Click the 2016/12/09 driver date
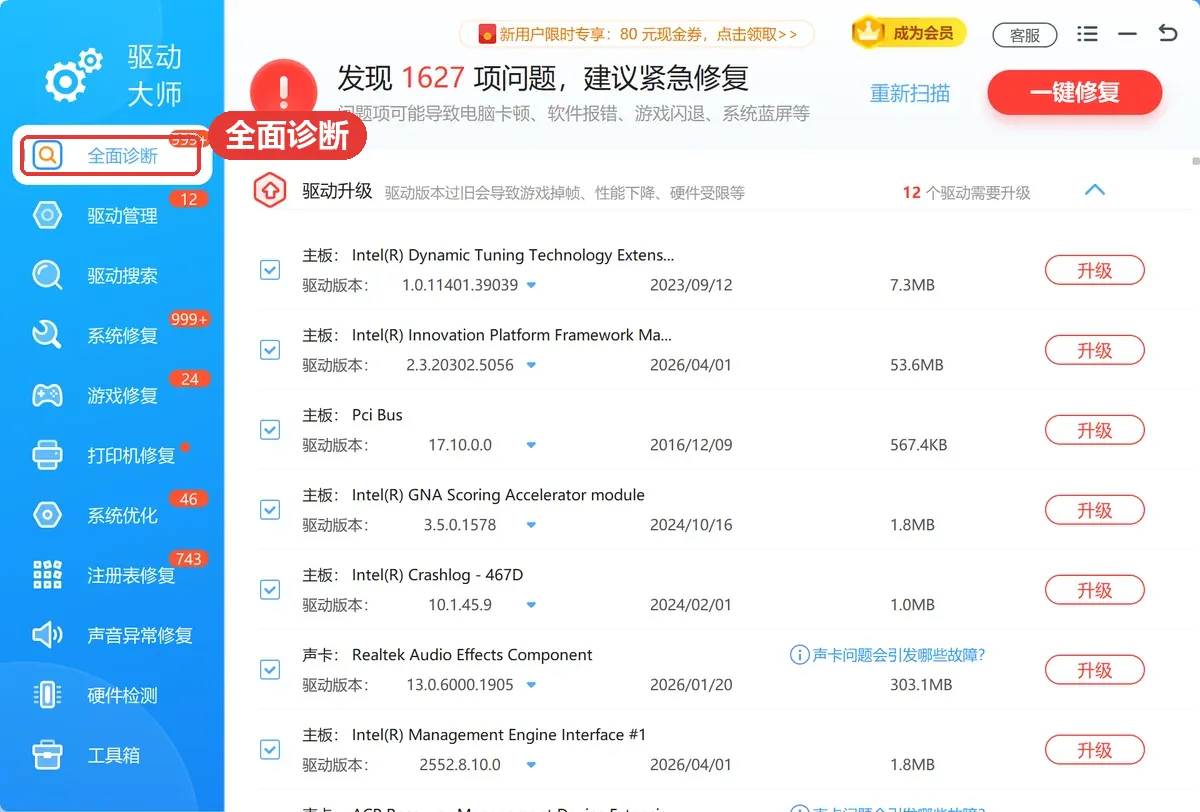This screenshot has height=812, width=1200. 691,445
